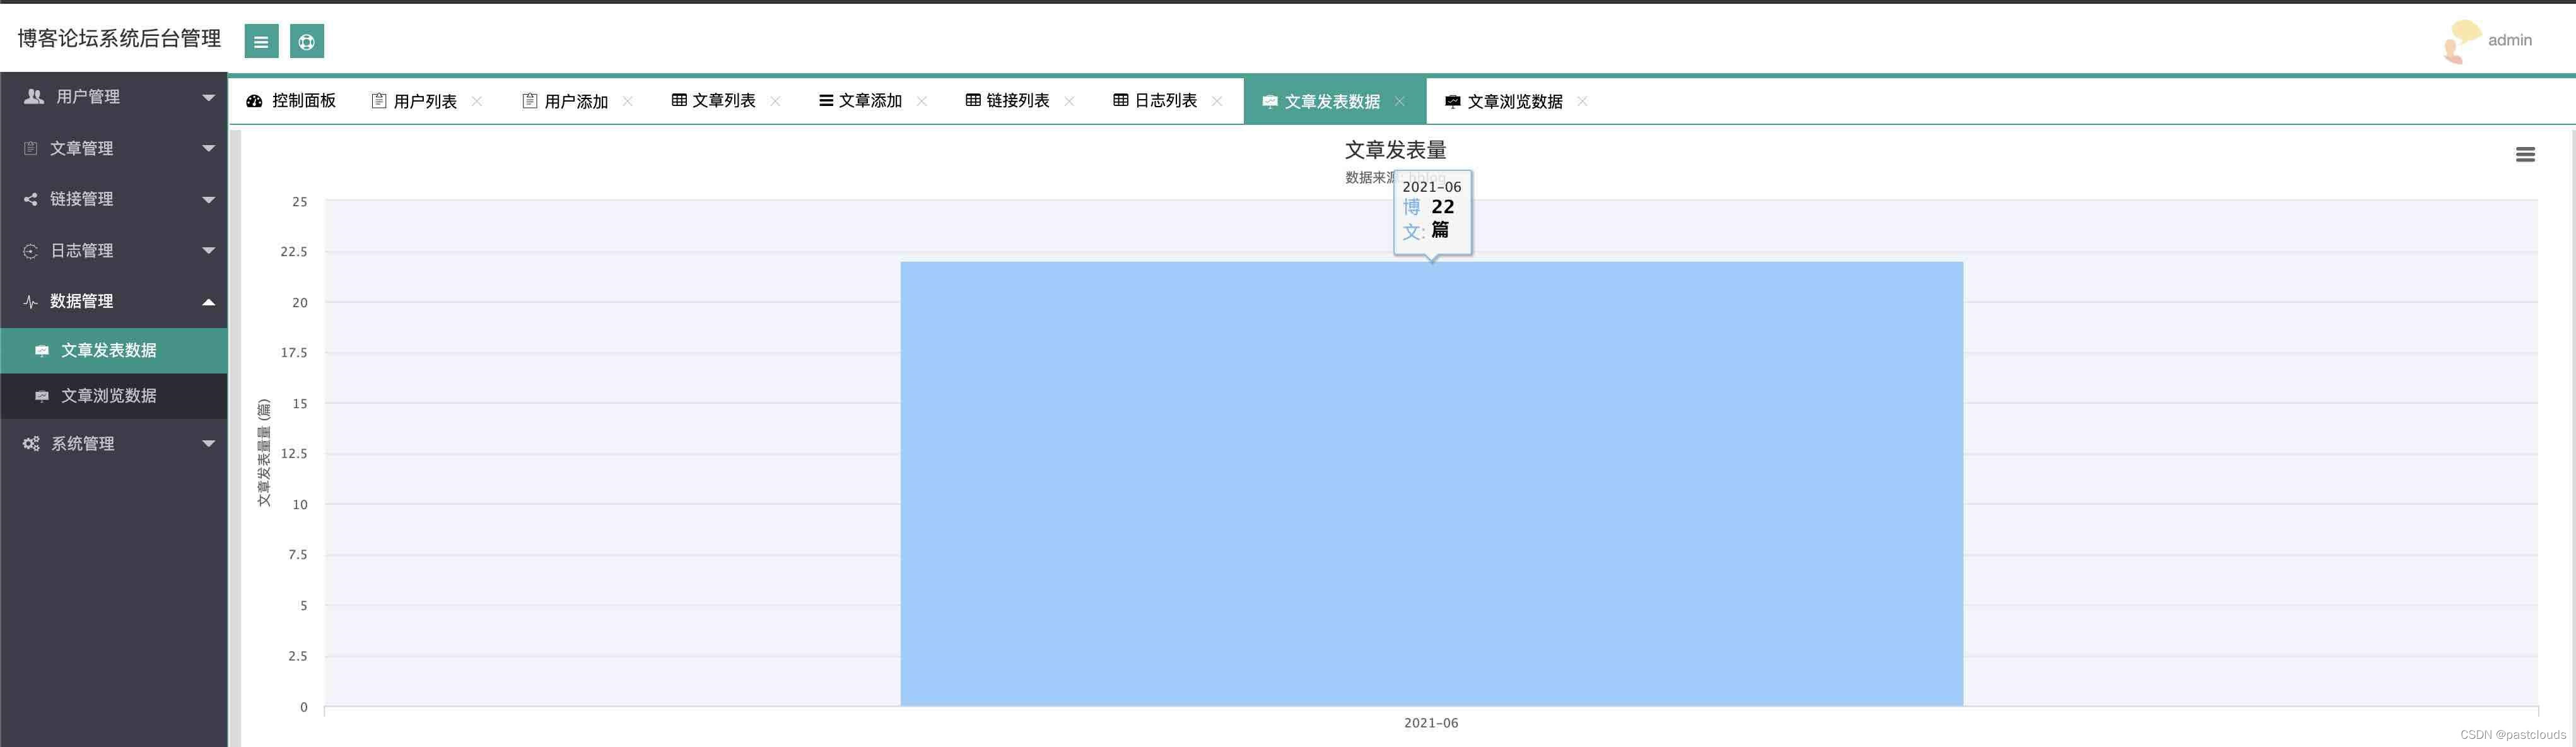Click the admin username link
This screenshot has height=747, width=2576.
2509,40
